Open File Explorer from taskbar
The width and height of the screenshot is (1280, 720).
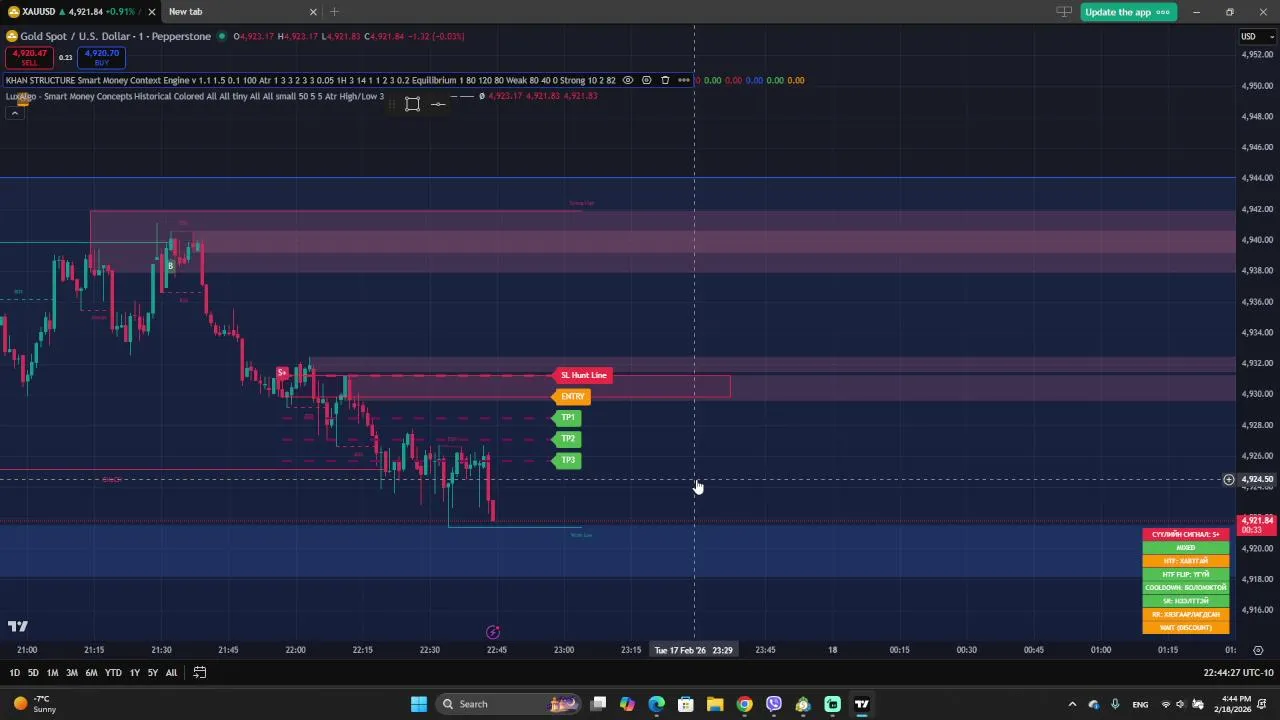point(715,704)
